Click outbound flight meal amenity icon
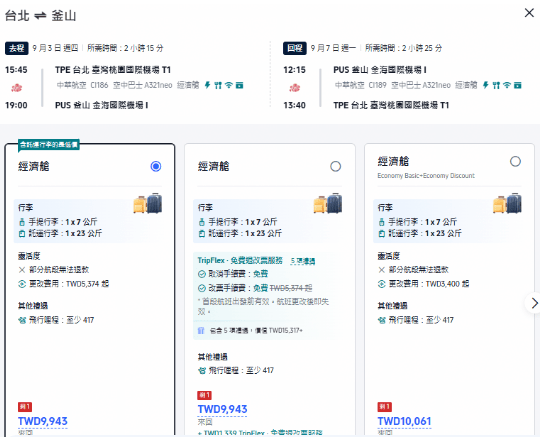The height and width of the screenshot is (437, 540). pos(218,85)
